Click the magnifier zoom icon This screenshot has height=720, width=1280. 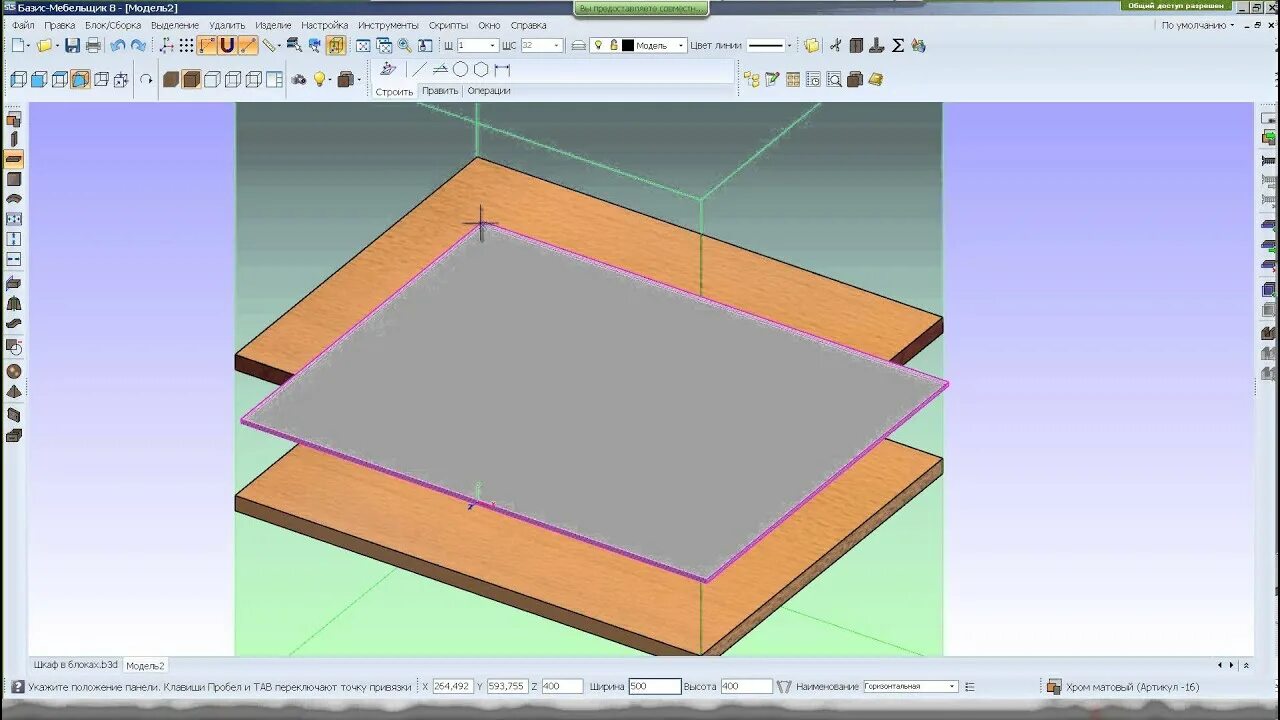(x=404, y=45)
